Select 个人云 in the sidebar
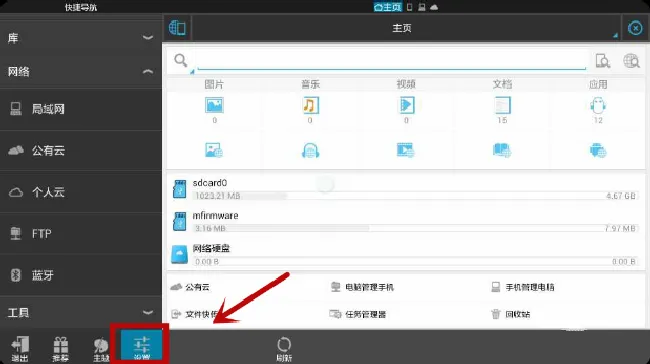650x364 pixels. (x=81, y=192)
